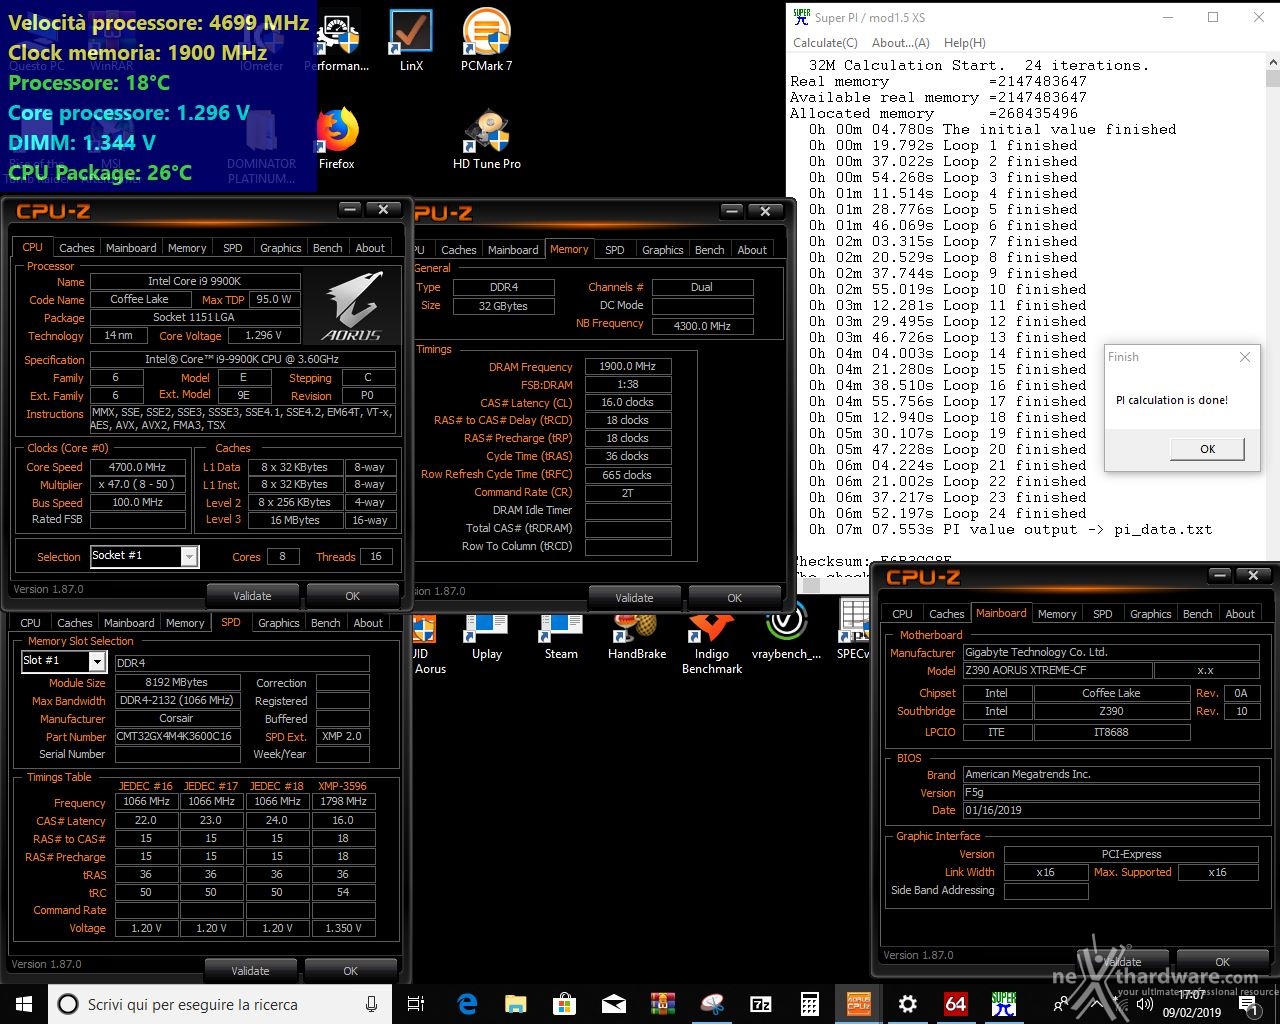Open About tab in CPU-Z Memory window

point(753,250)
